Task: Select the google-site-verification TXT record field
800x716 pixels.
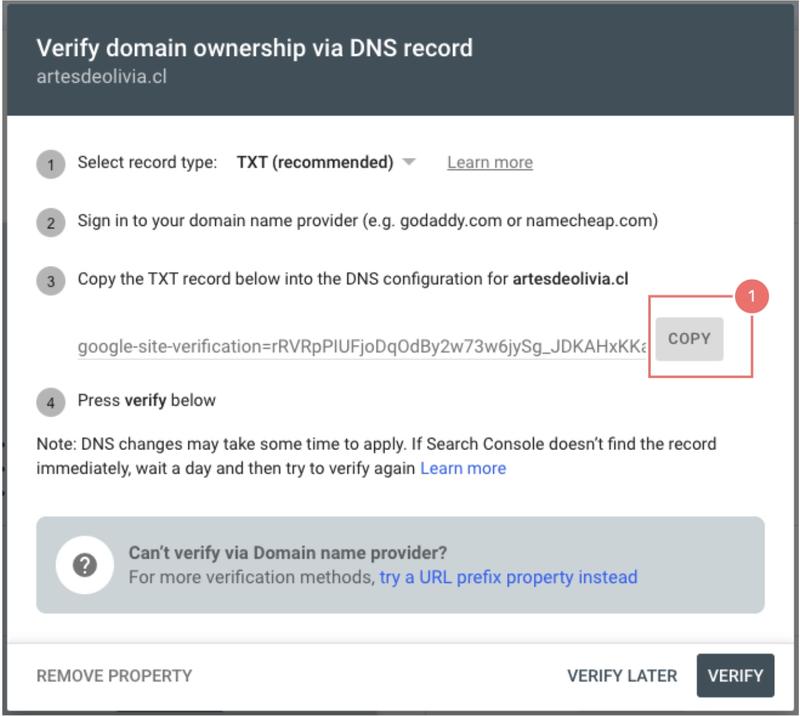Action: pos(362,346)
